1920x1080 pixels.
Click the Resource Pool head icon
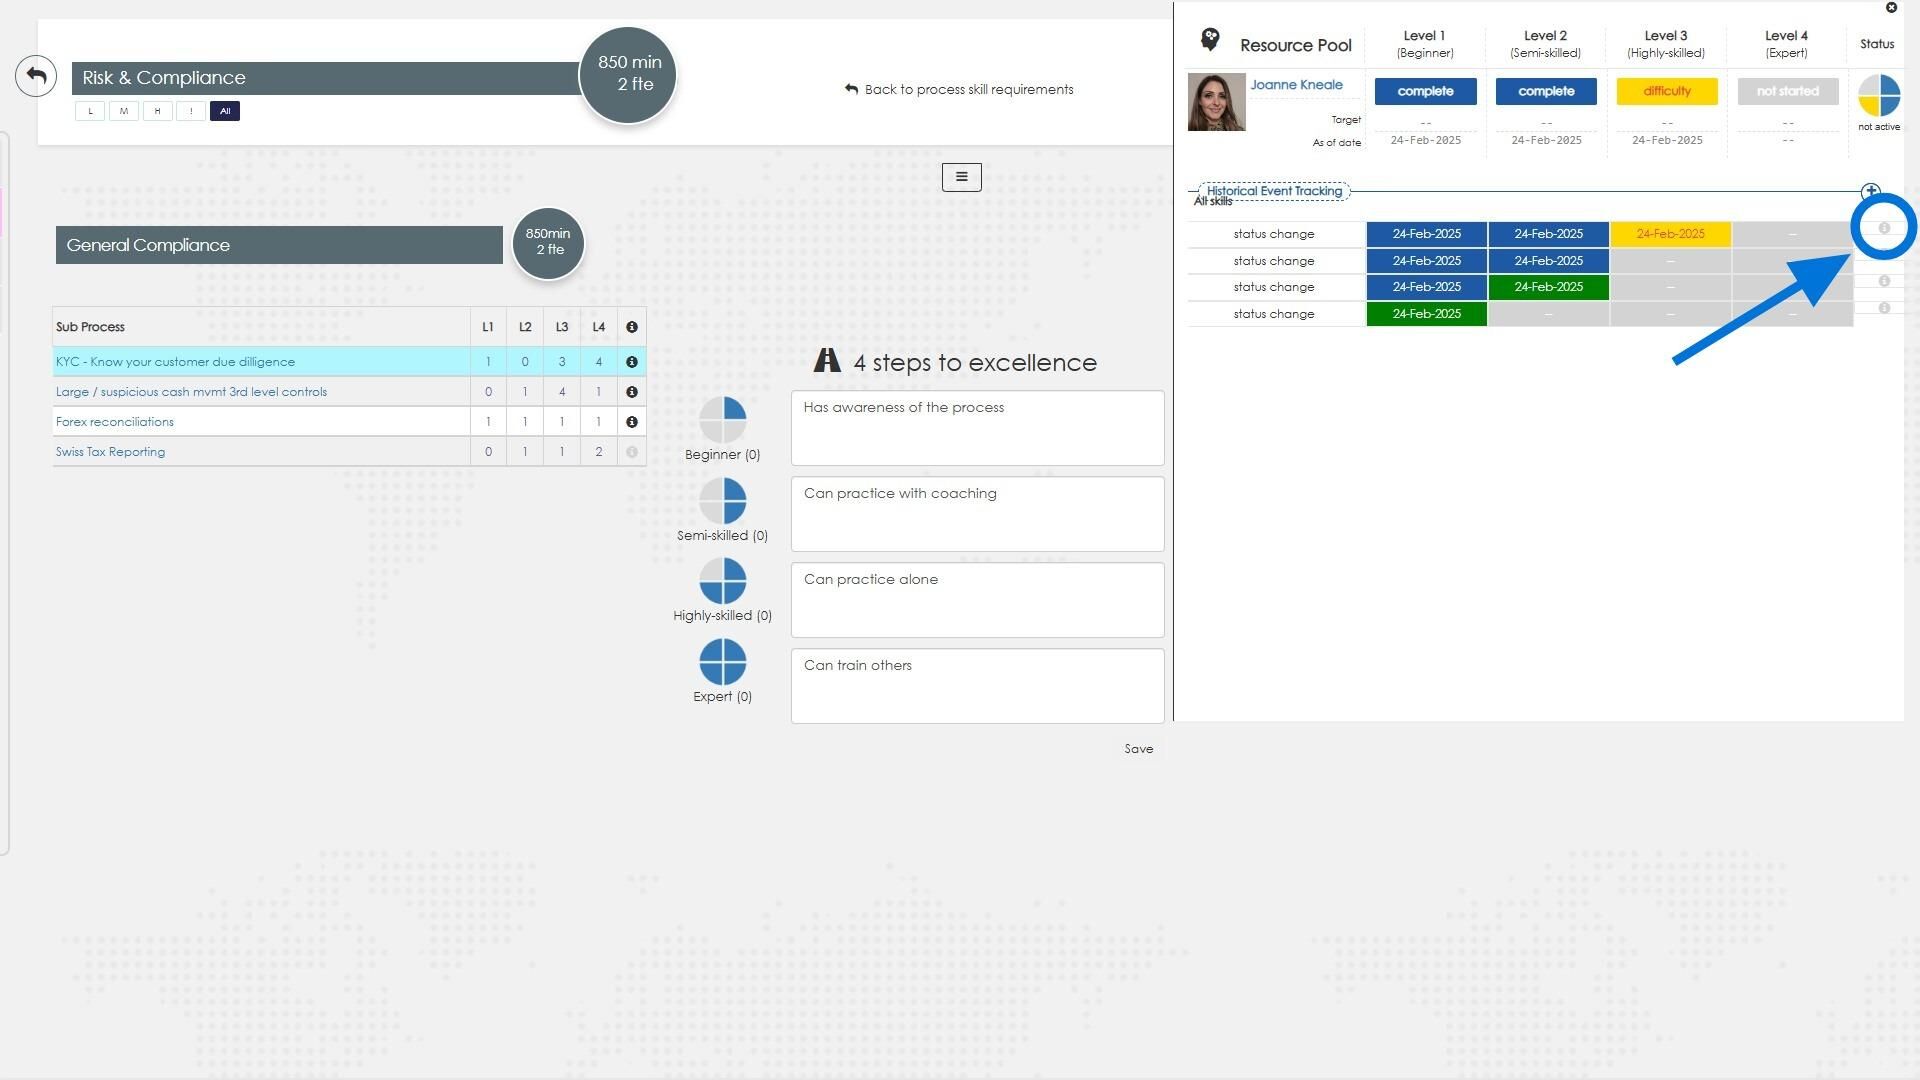click(1210, 40)
